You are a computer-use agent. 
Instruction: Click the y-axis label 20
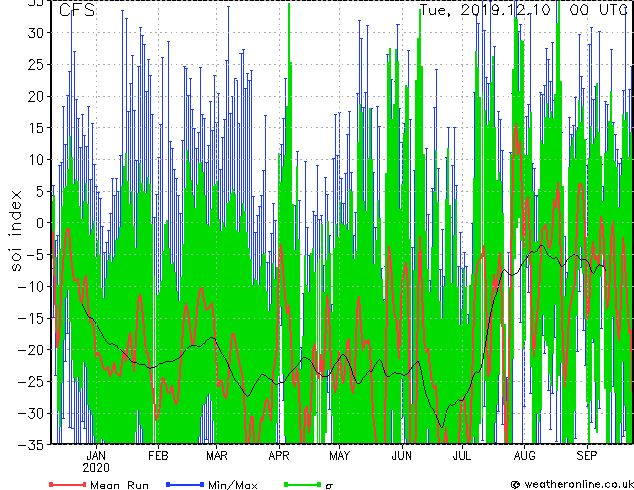click(x=36, y=96)
